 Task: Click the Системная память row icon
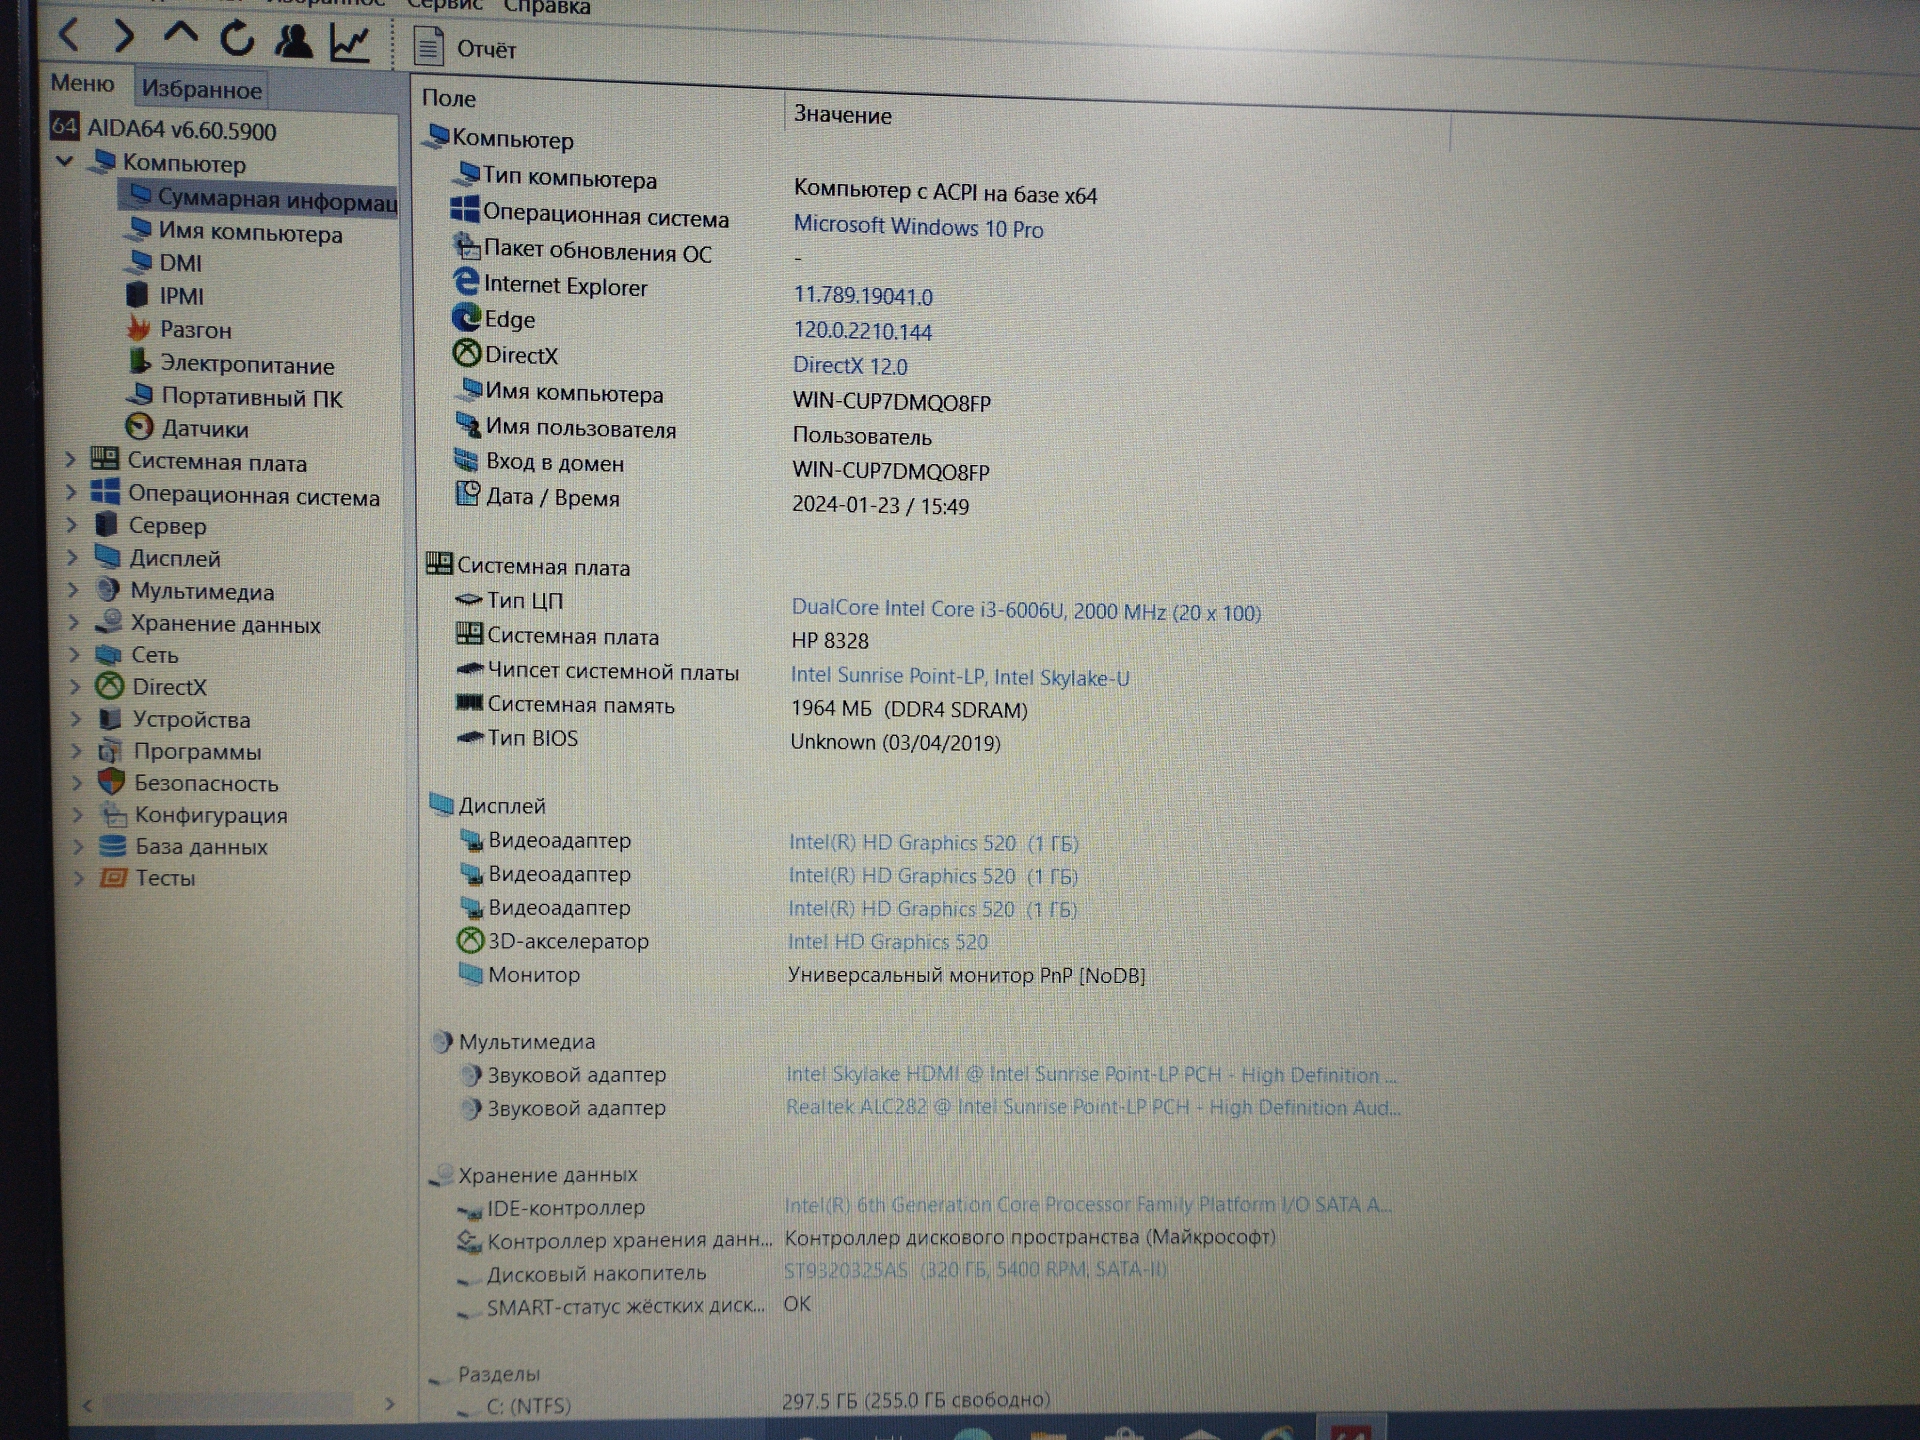(x=469, y=703)
